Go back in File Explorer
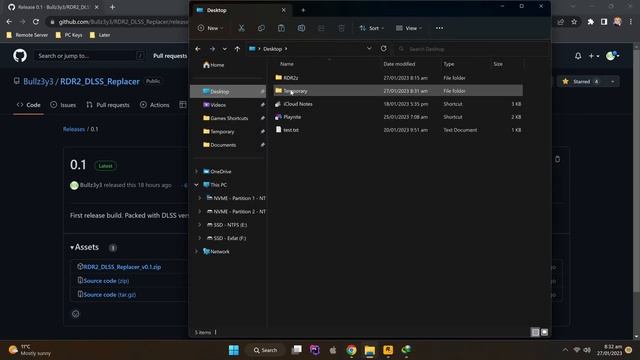Image resolution: width=640 pixels, height=360 pixels. coord(198,49)
